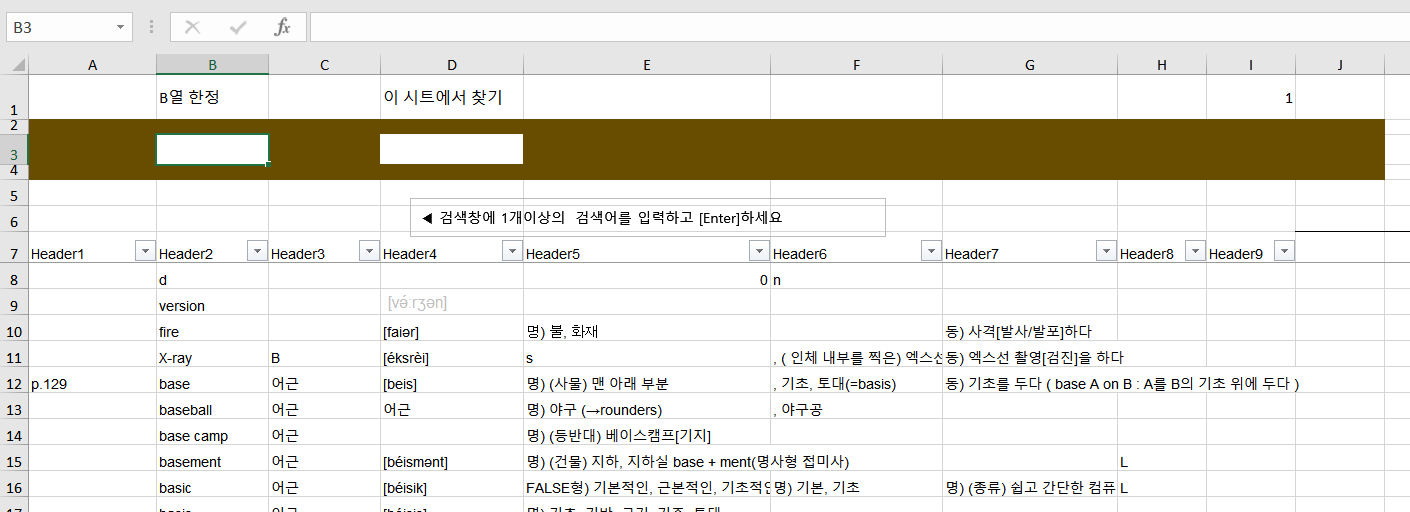Click the greyed '[və́ːrʒən]' cell
The height and width of the screenshot is (512, 1410).
(x=452, y=302)
